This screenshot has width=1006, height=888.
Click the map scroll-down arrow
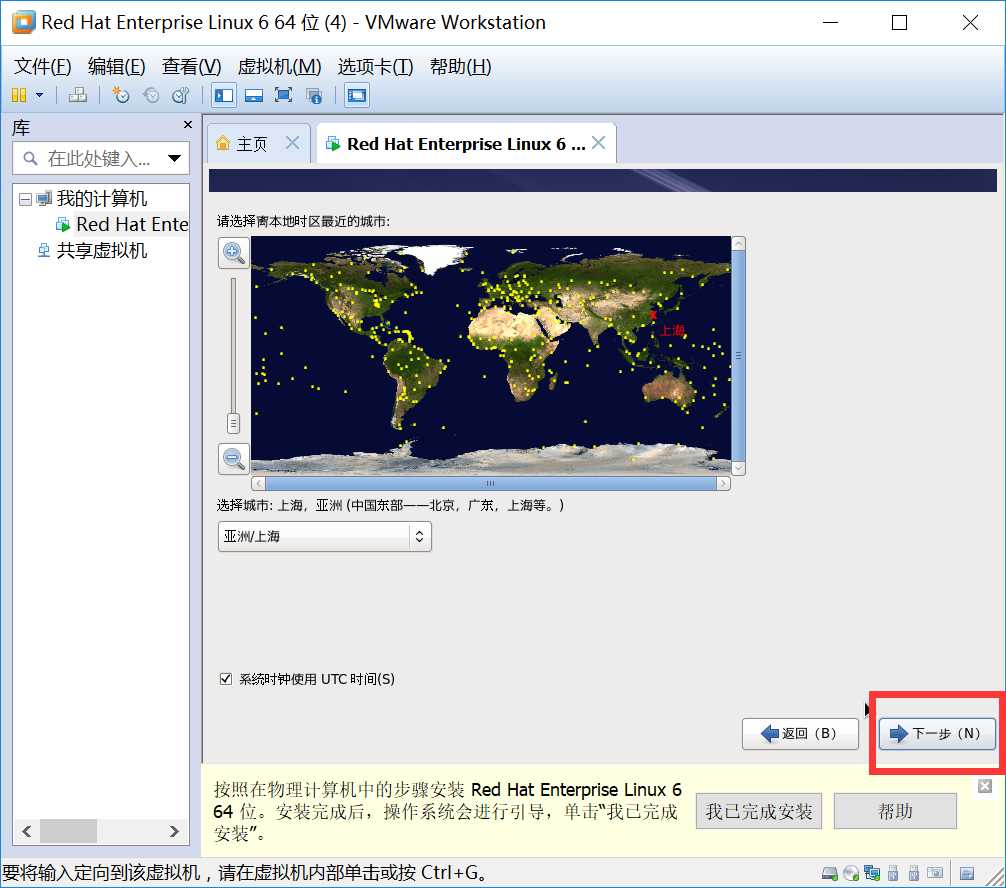coord(738,468)
